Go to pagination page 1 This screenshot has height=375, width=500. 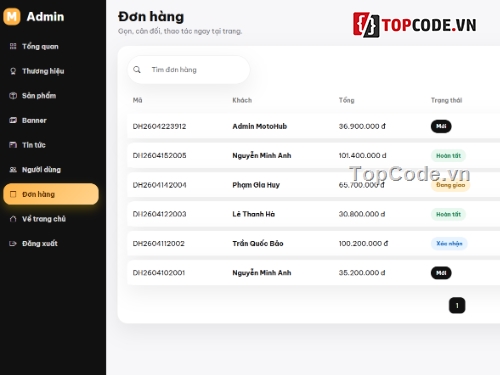(457, 305)
